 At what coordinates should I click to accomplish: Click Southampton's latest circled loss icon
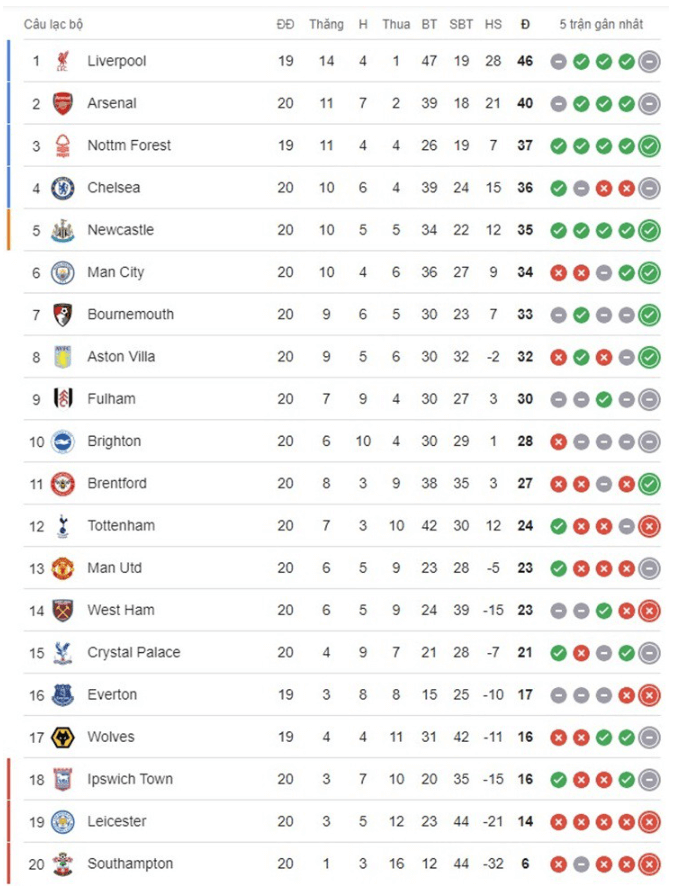pos(649,864)
